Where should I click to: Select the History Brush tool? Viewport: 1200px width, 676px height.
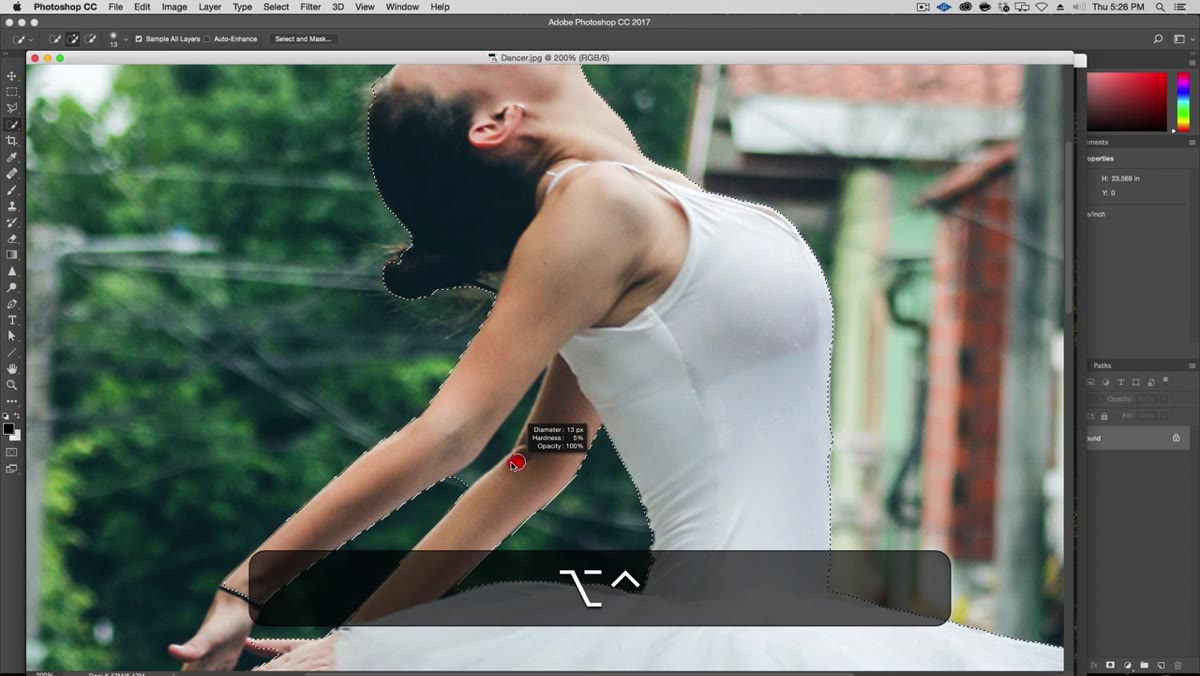(x=12, y=222)
